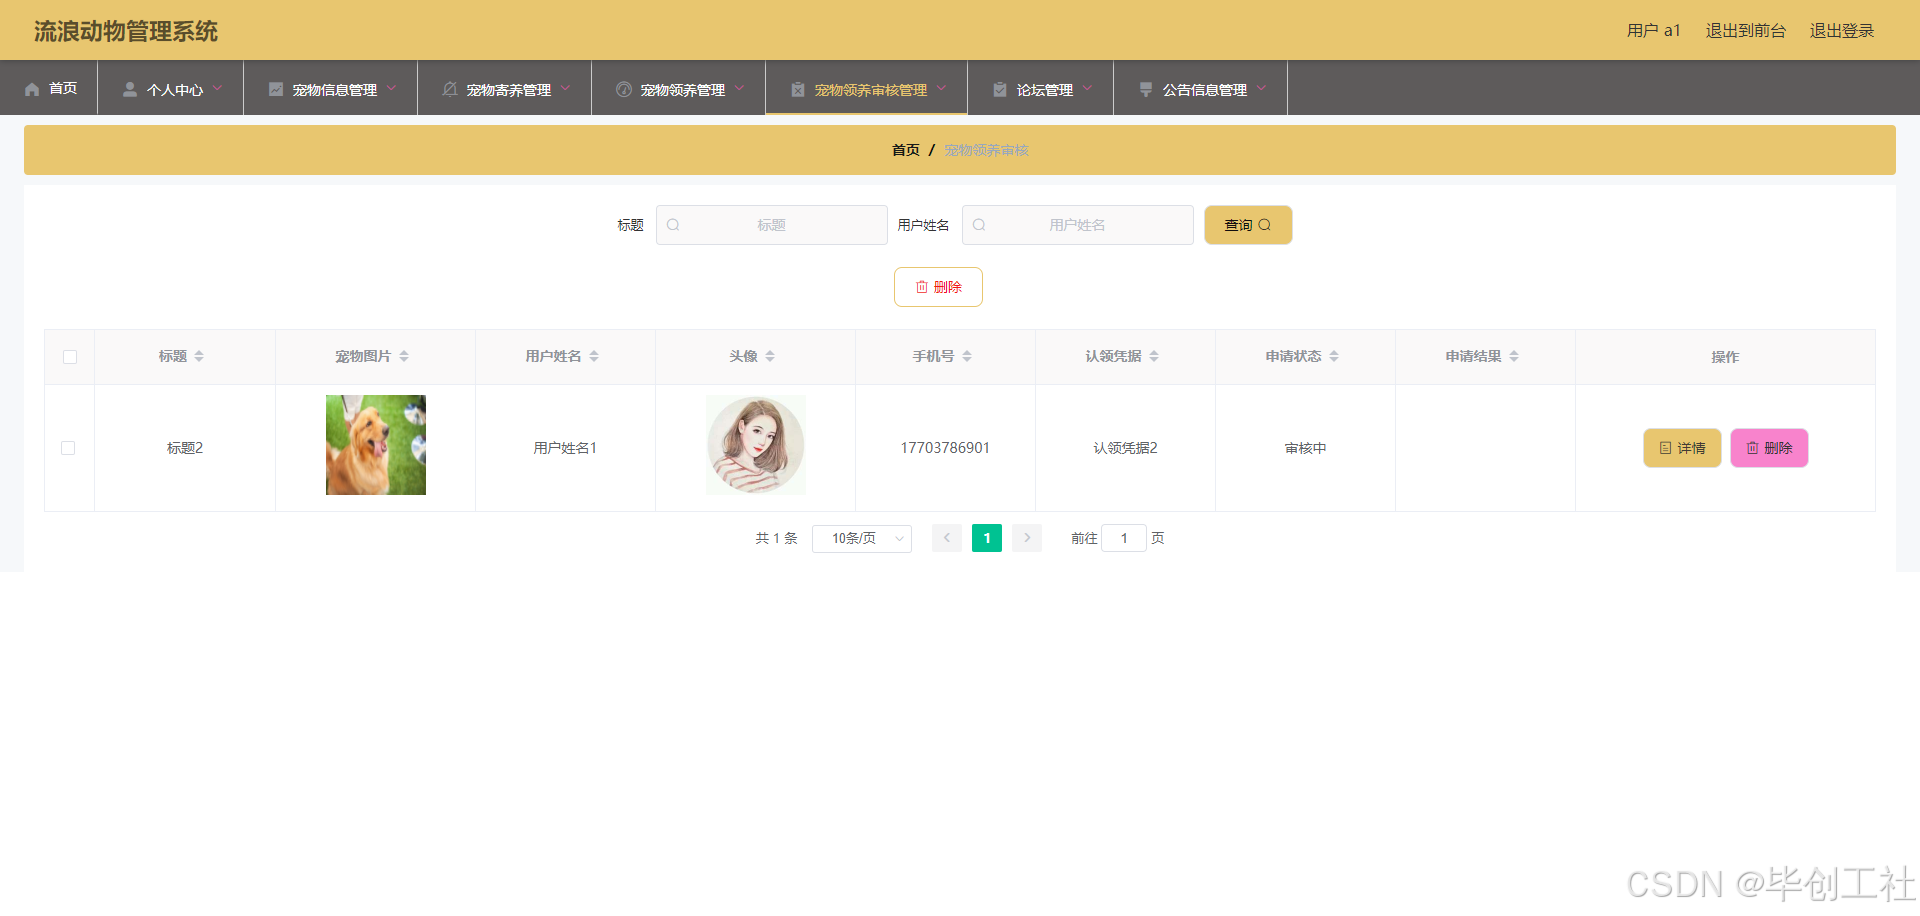Click the home icon beside 首页 nav item
The height and width of the screenshot is (916, 1920).
pyautogui.click(x=33, y=88)
